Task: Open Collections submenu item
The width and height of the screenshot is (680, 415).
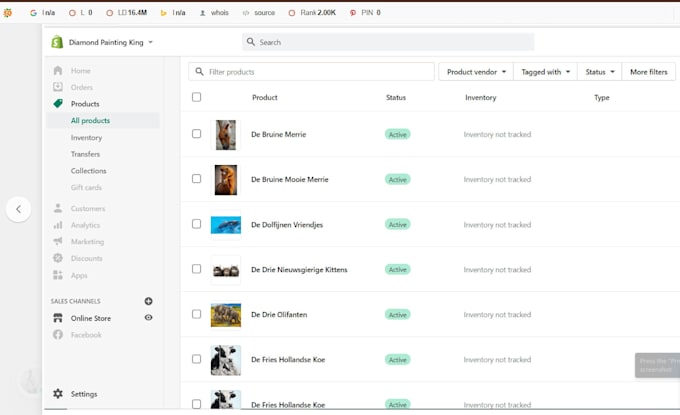Action: [88, 171]
